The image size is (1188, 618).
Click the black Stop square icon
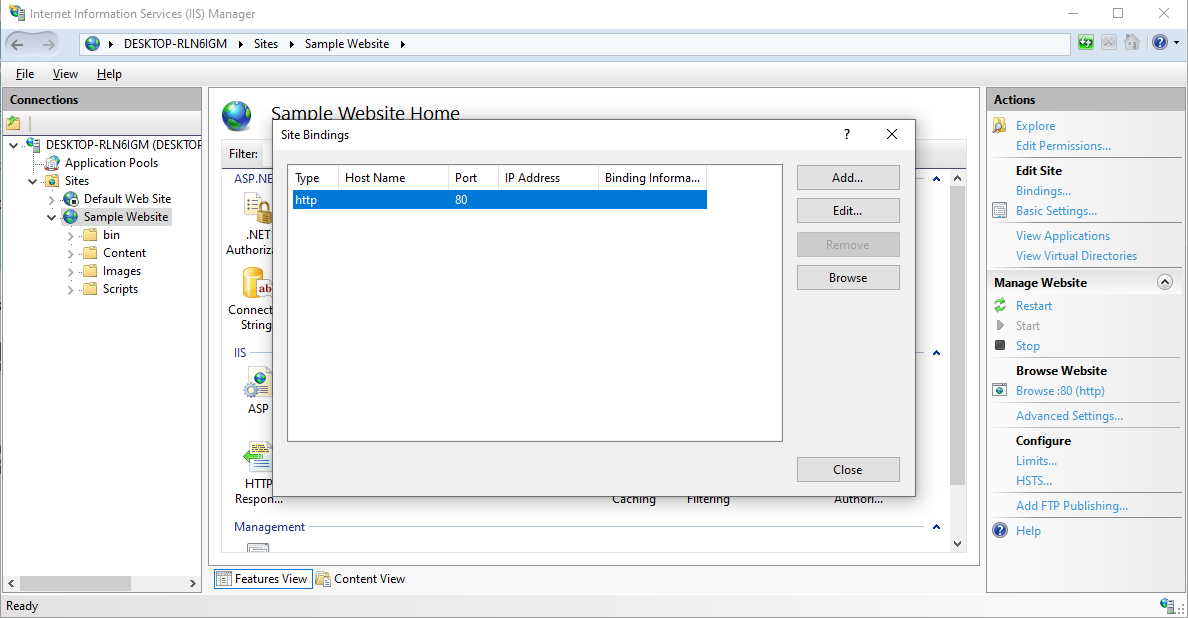[999, 345]
